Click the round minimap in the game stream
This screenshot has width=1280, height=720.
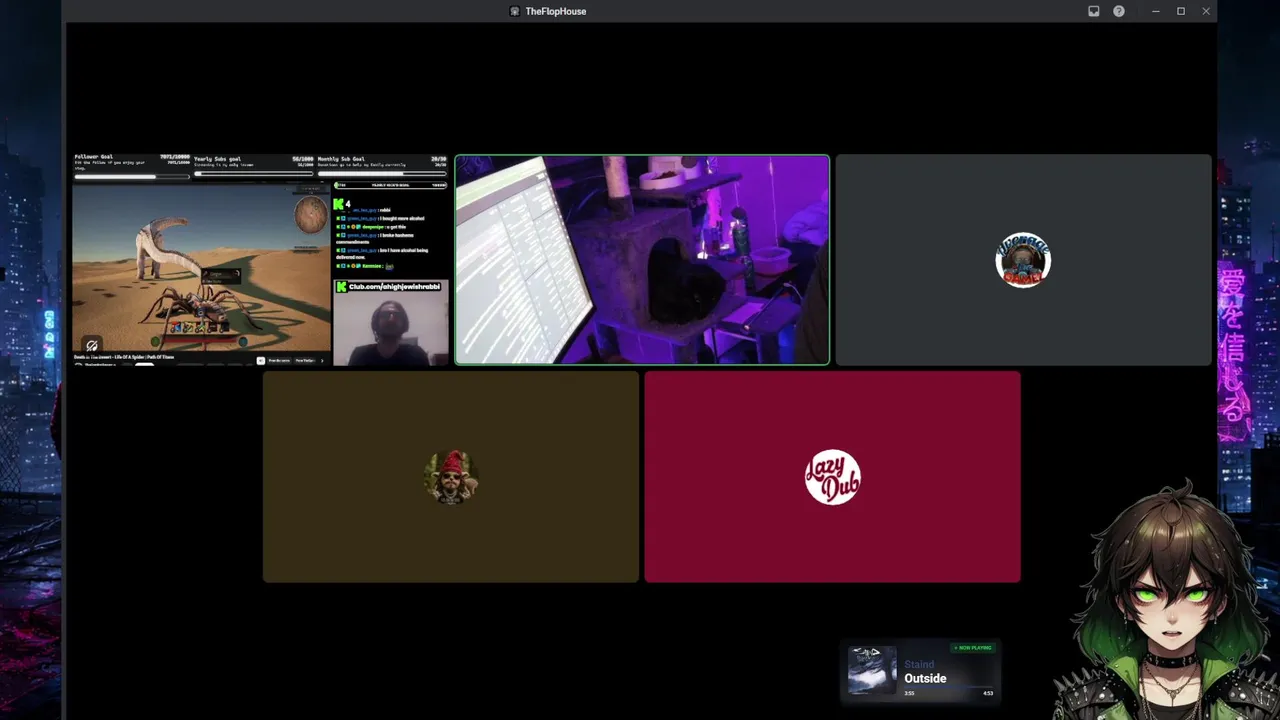[x=311, y=213]
